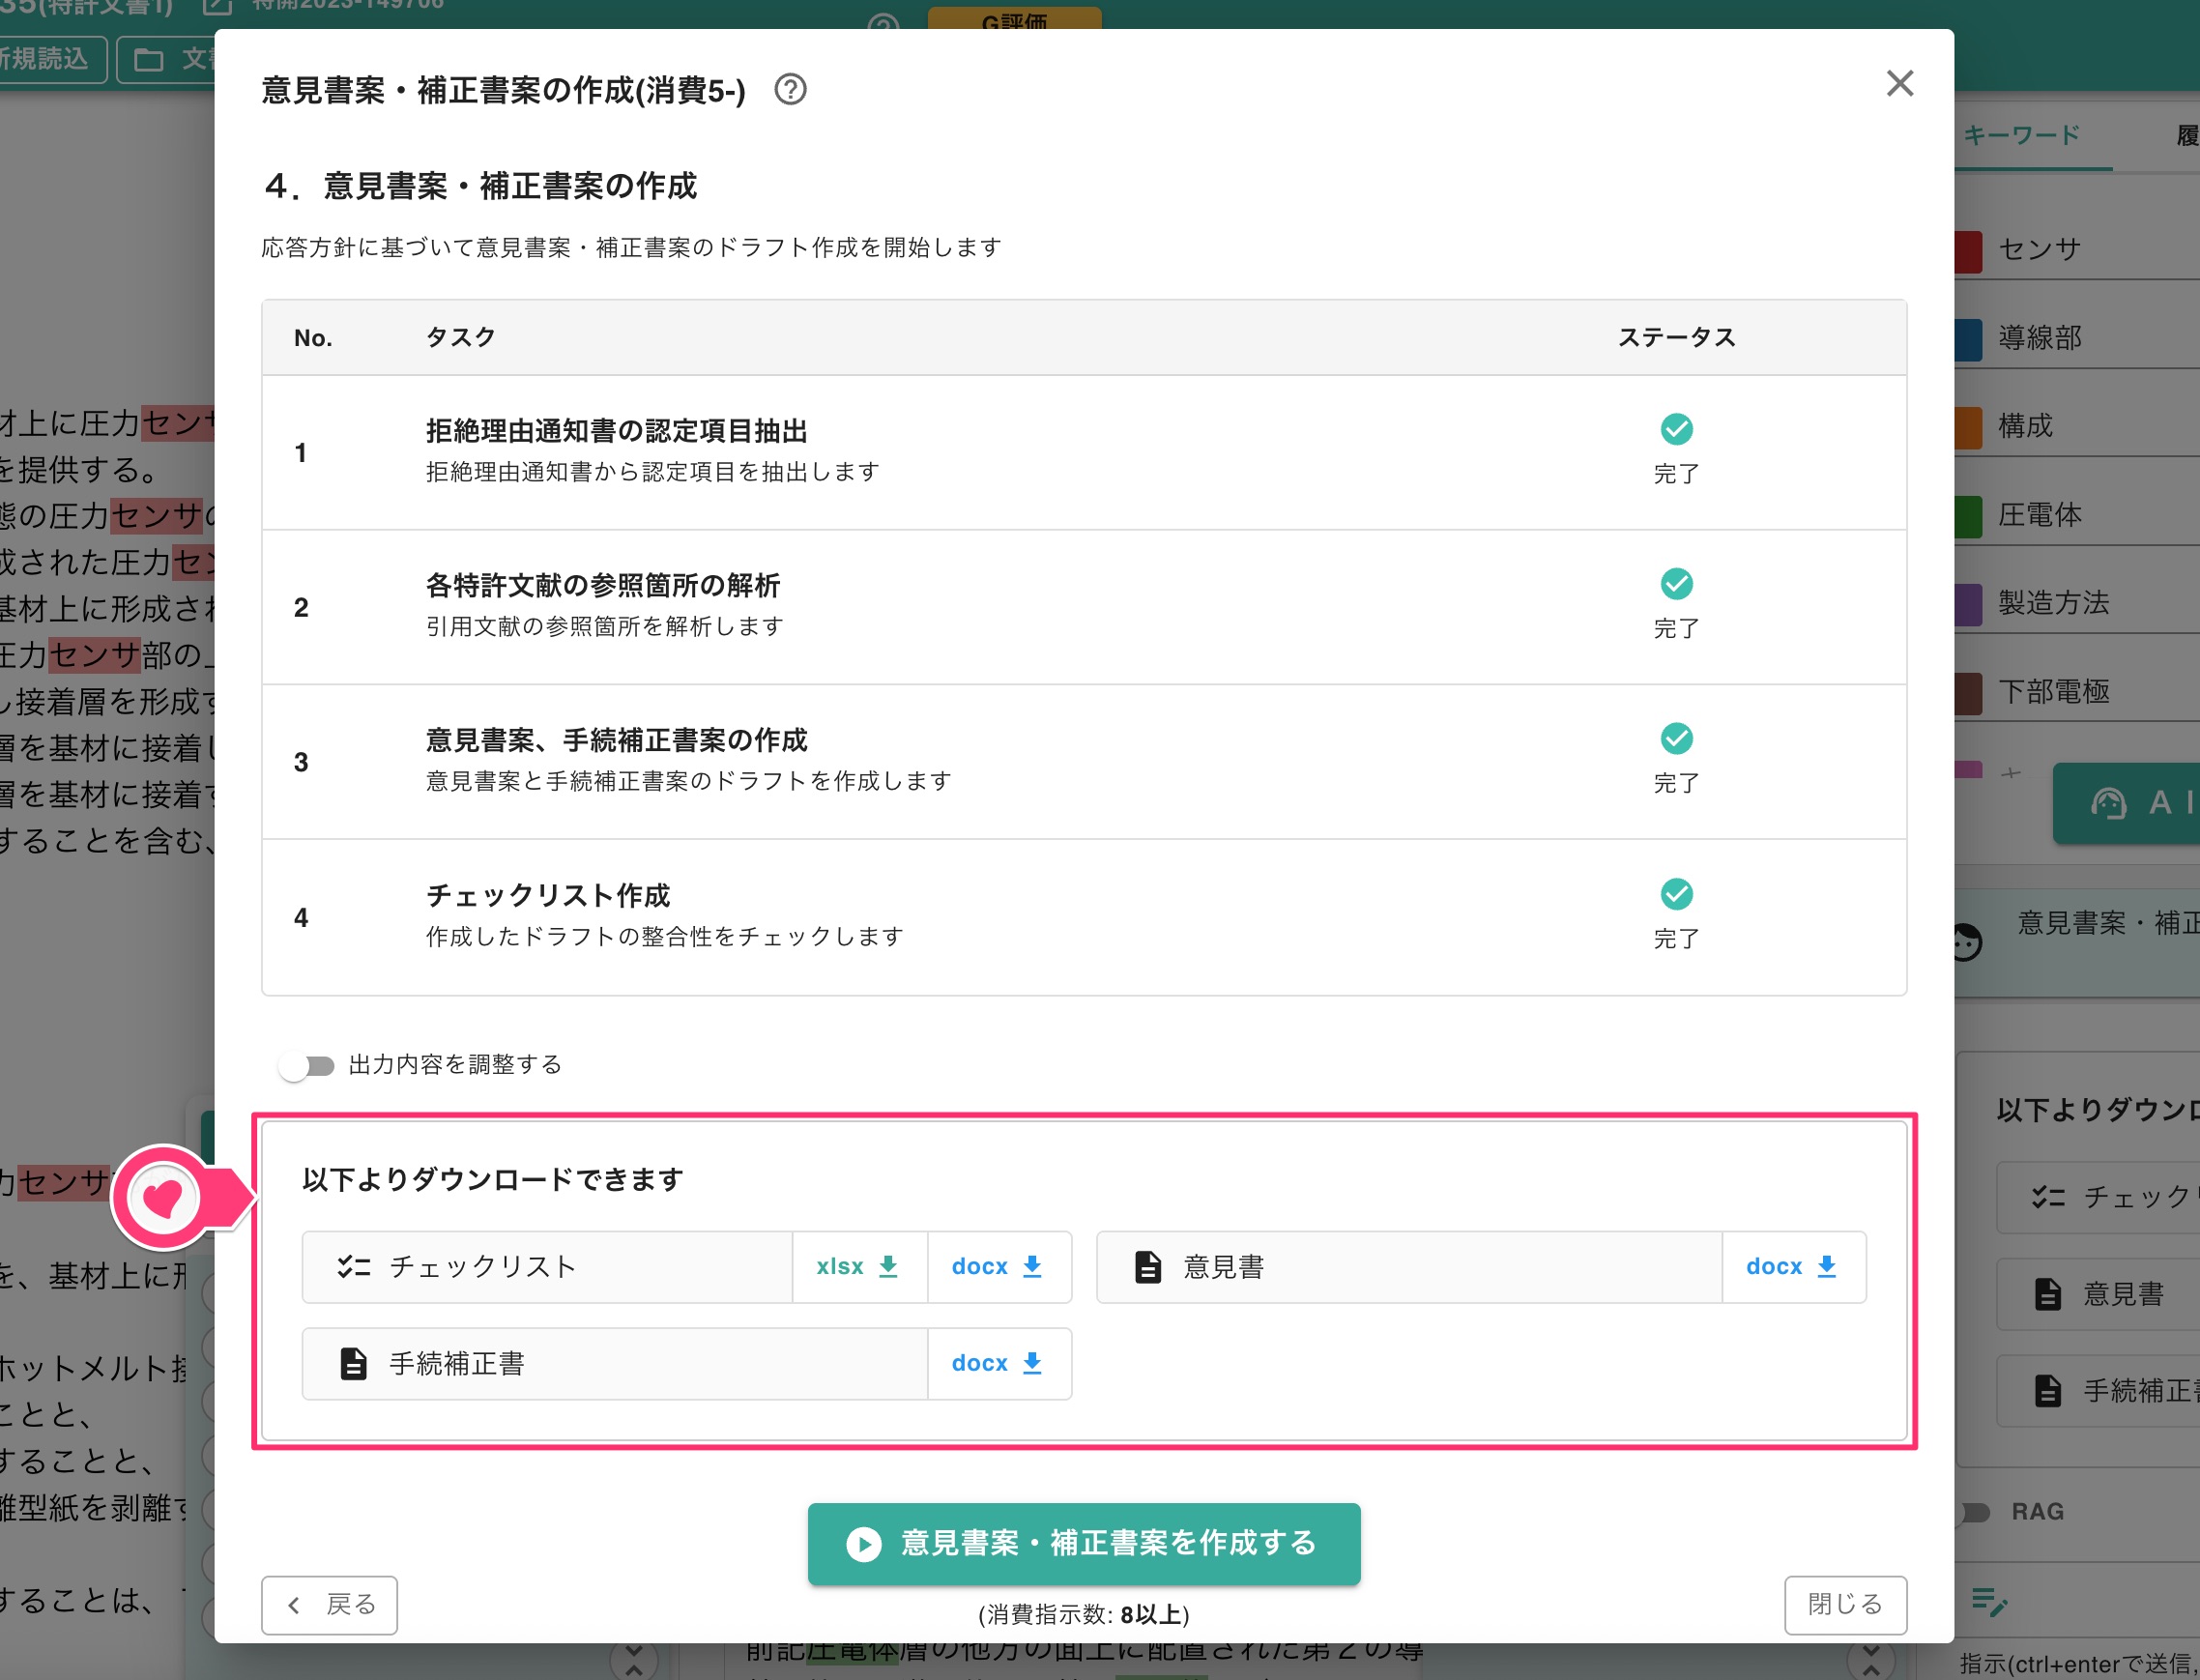Click brown swatch for 下部電極 keyword

(1968, 692)
